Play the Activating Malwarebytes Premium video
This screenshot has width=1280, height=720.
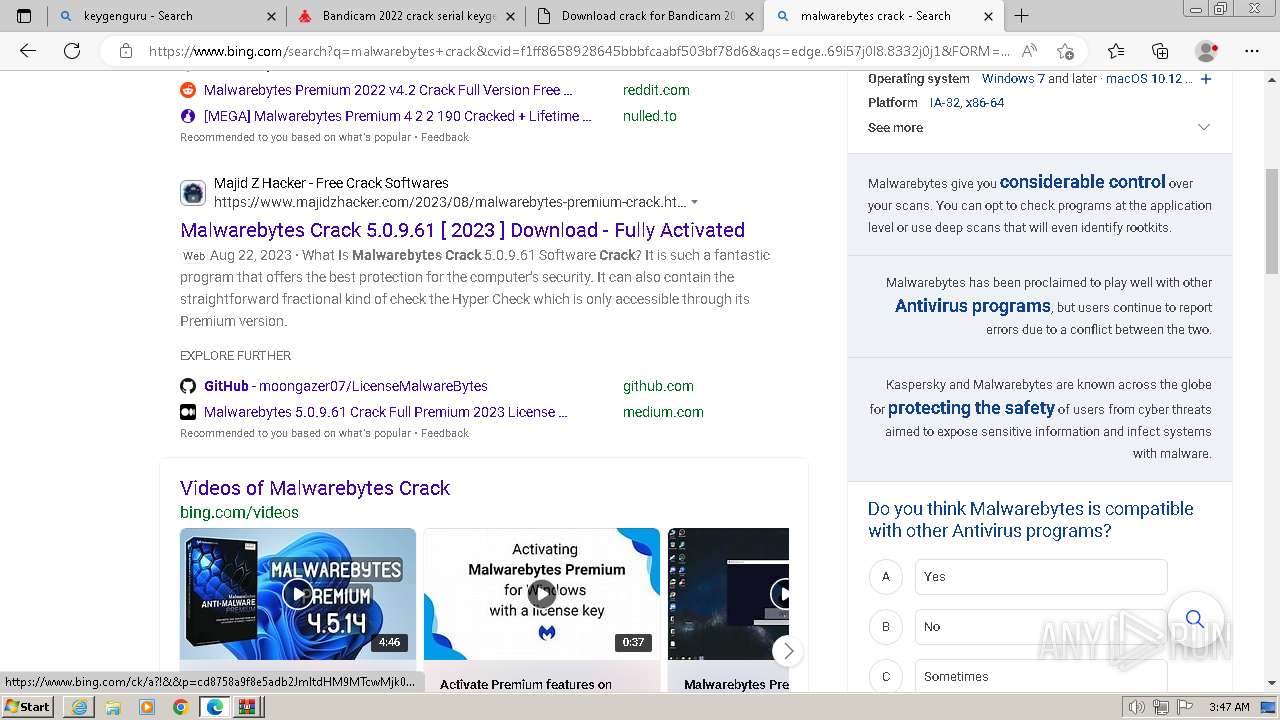[541, 594]
